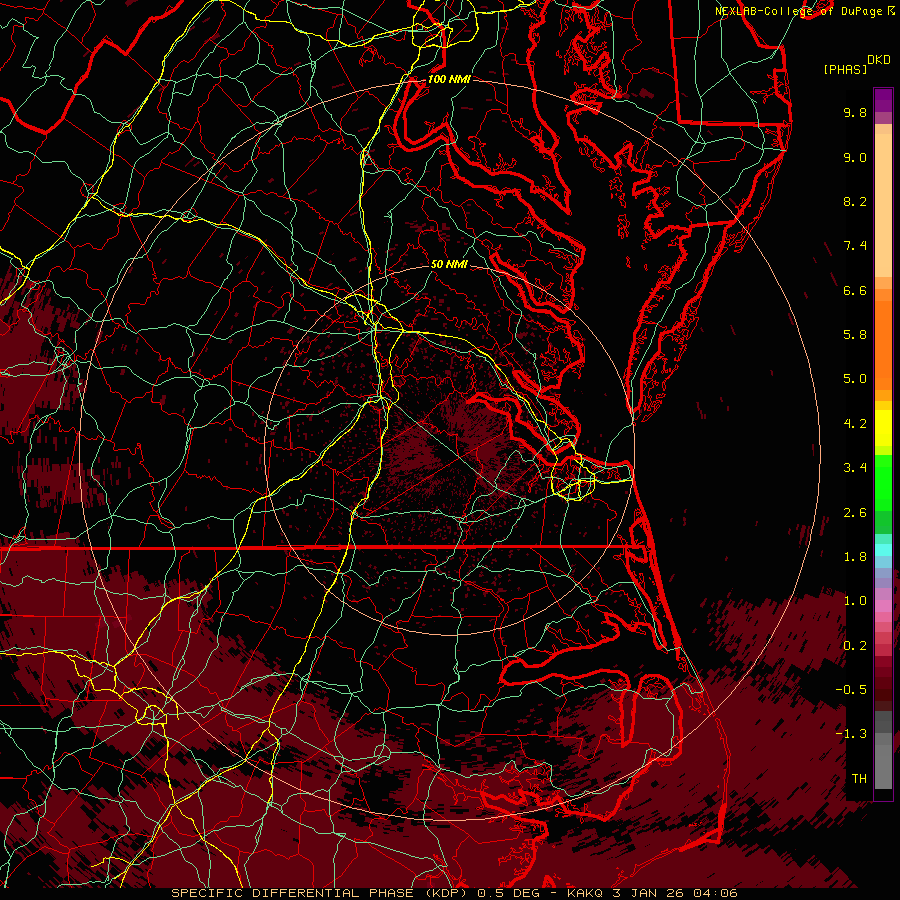The image size is (900, 900).
Task: Click the -0.5 value on the color scale
Action: pos(851,690)
